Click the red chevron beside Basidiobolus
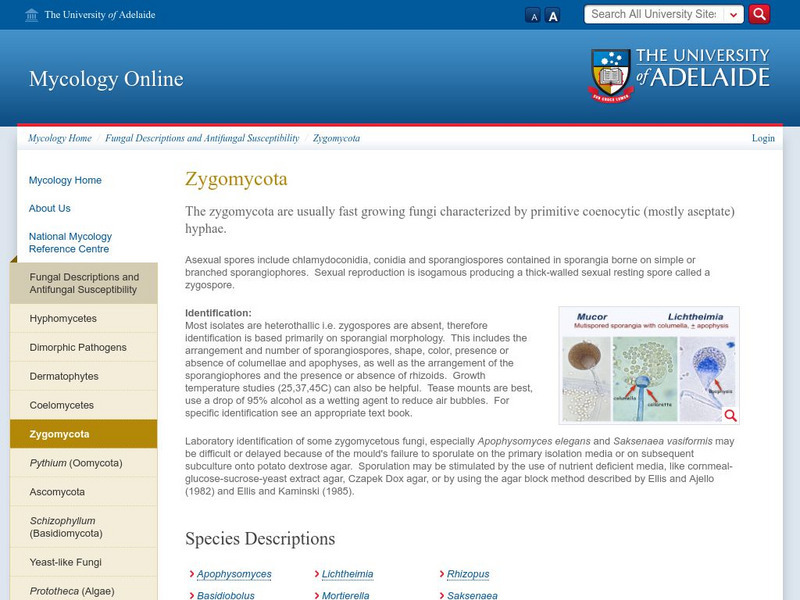This screenshot has width=800, height=600. coord(190,593)
